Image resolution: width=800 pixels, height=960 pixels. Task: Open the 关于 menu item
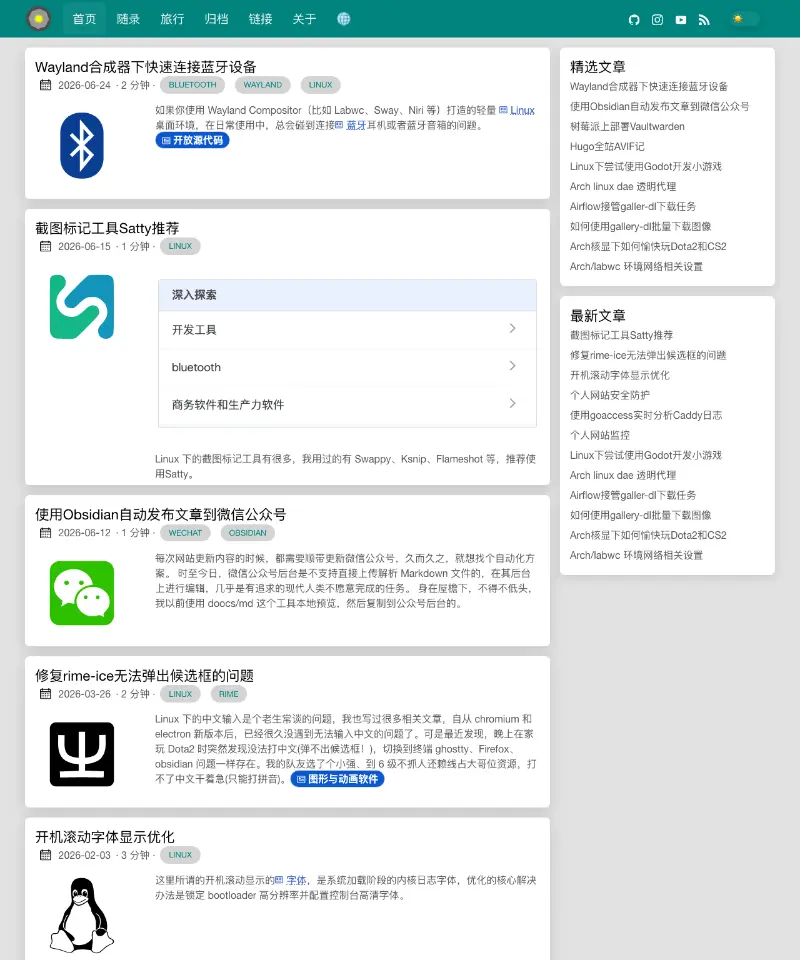pos(305,19)
